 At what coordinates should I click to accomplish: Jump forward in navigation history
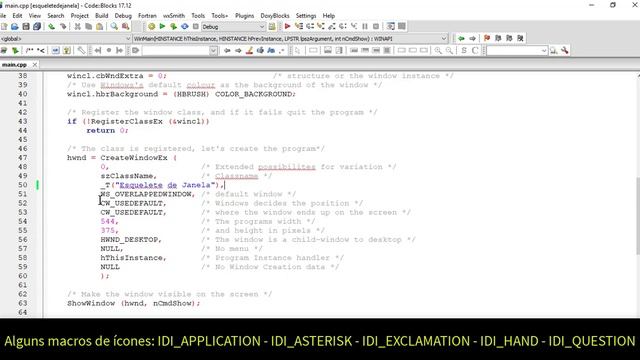(x=472, y=38)
